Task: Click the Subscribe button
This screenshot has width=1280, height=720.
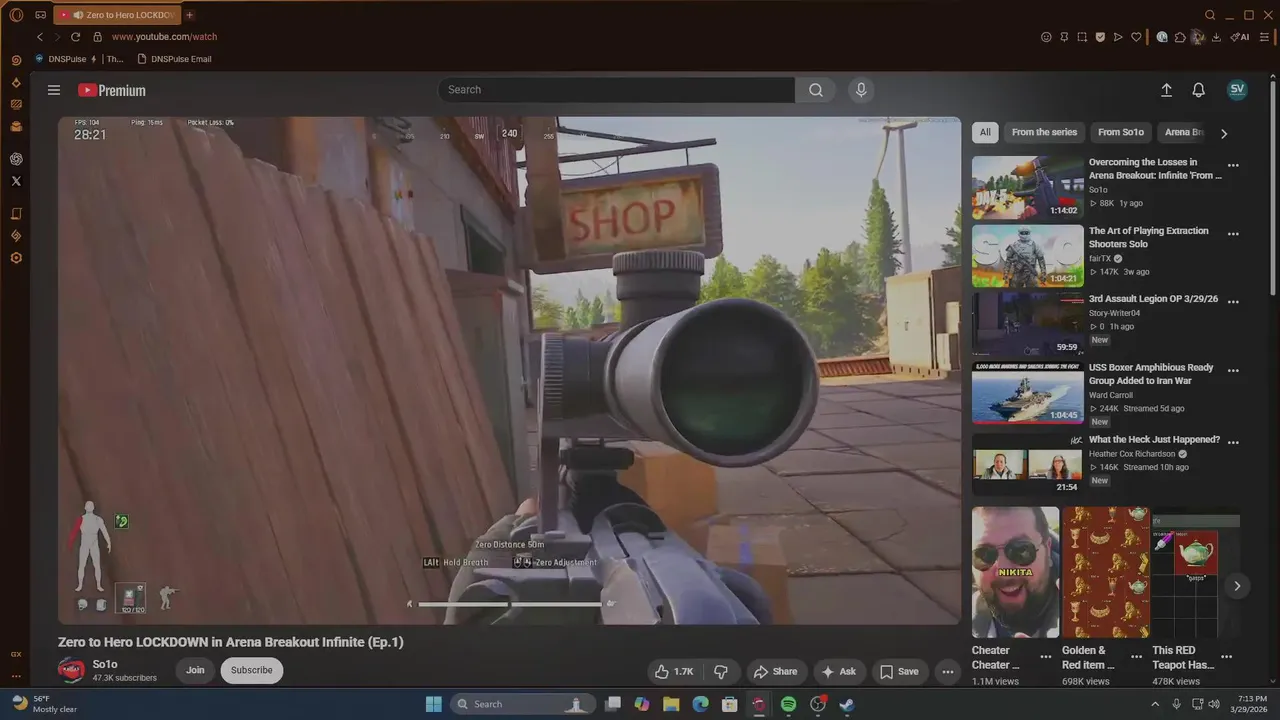Action: pos(252,670)
